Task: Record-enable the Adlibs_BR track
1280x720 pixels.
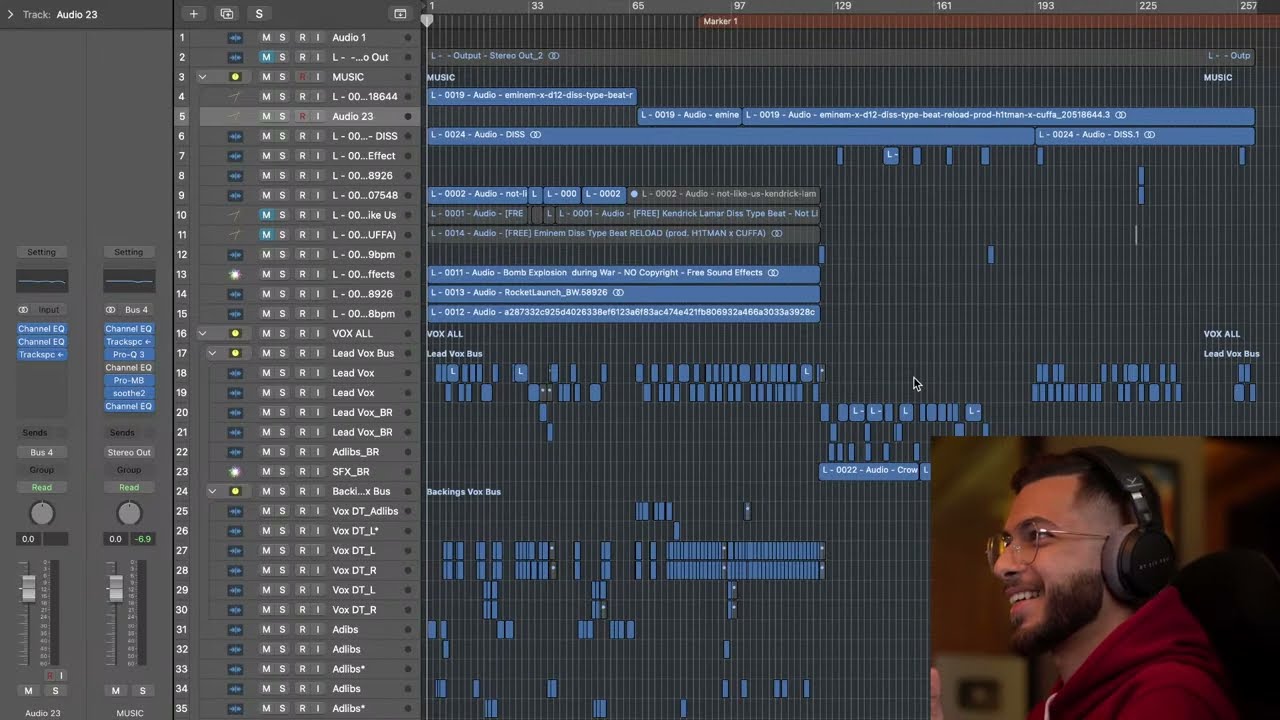Action: (x=302, y=452)
